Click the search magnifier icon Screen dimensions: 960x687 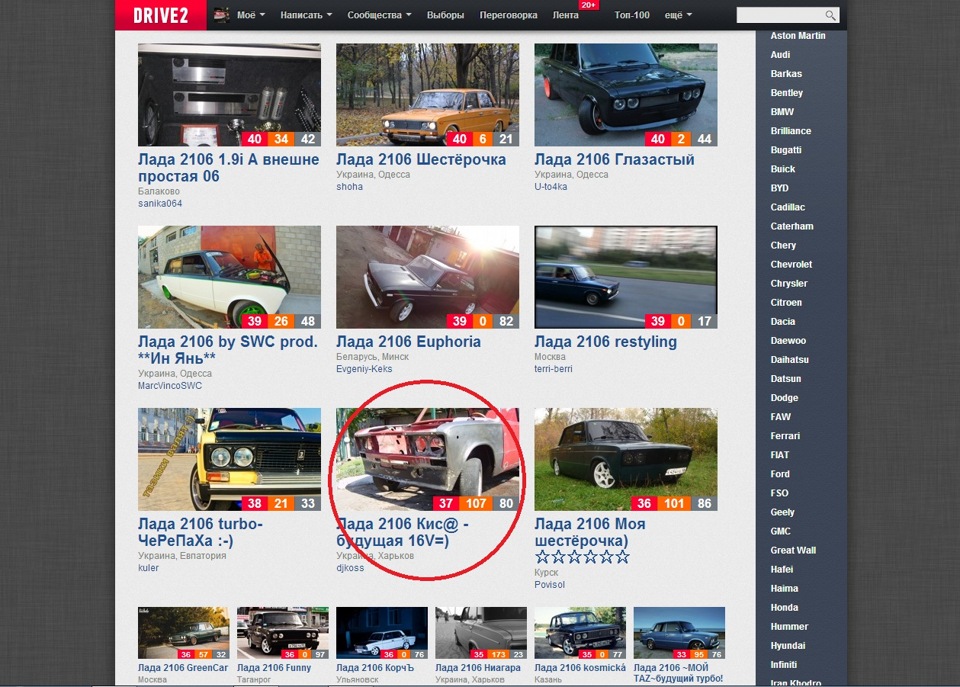pyautogui.click(x=830, y=15)
